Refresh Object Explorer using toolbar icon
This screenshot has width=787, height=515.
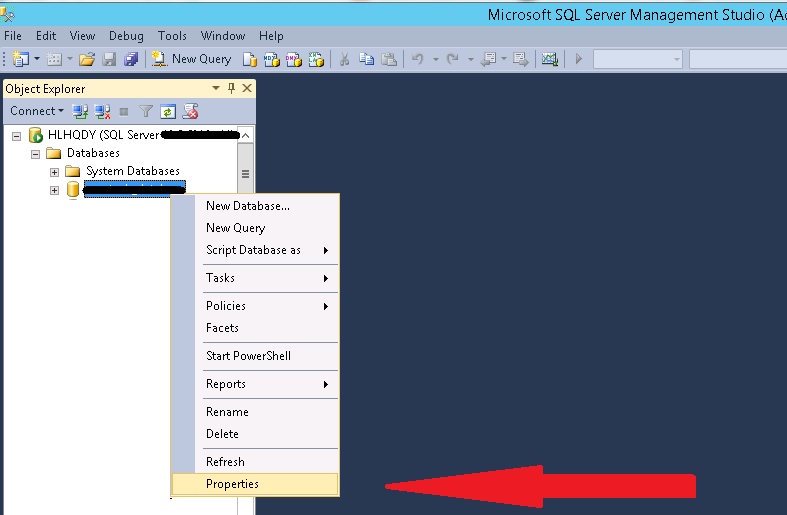pyautogui.click(x=169, y=111)
